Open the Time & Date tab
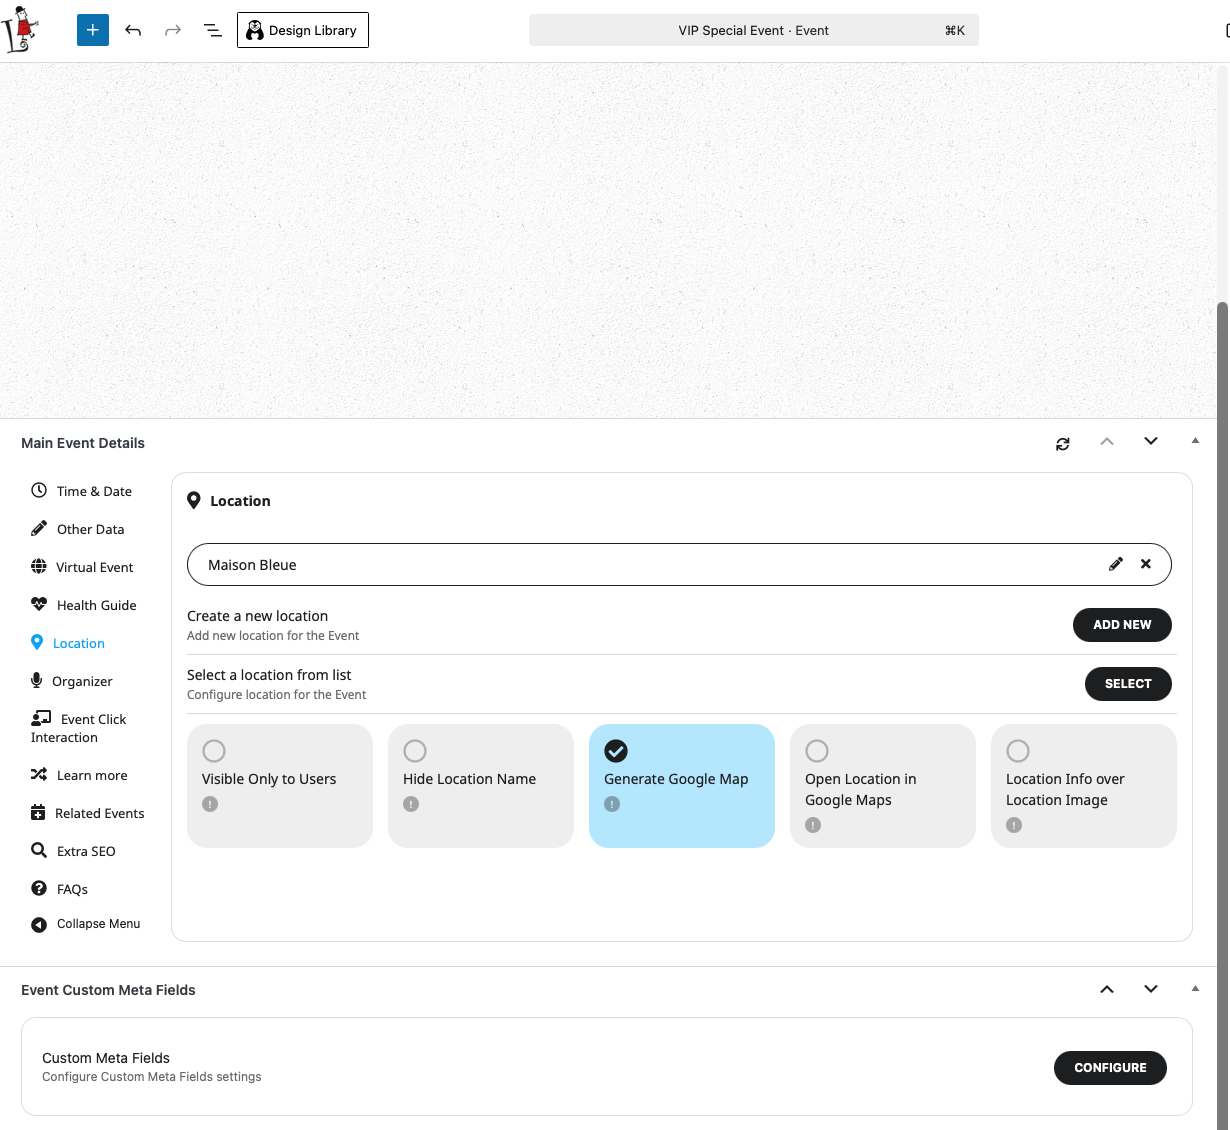The height and width of the screenshot is (1130, 1230). pyautogui.click(x=94, y=491)
